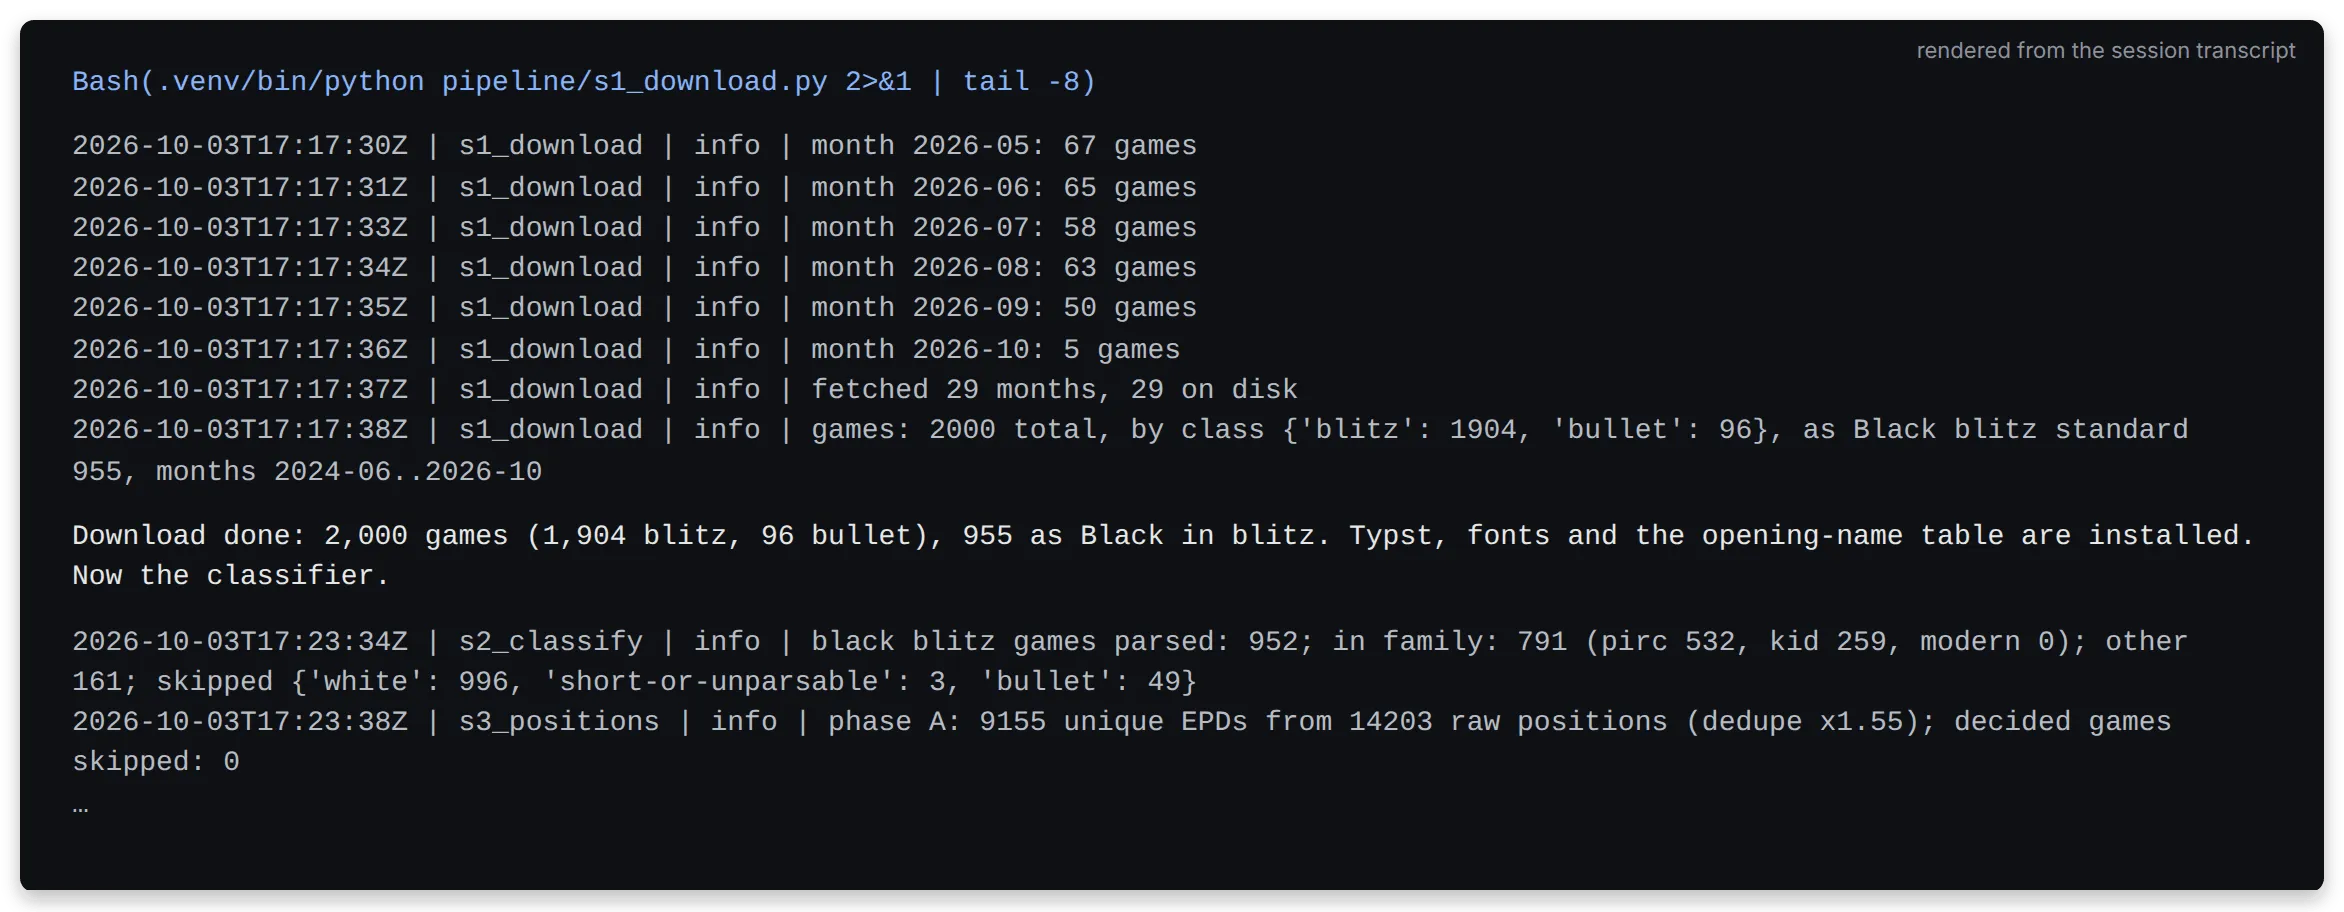The width and height of the screenshot is (2344, 912).
Task: Click the "161; skipped {'white': 996" continuation line
Action: click(634, 682)
